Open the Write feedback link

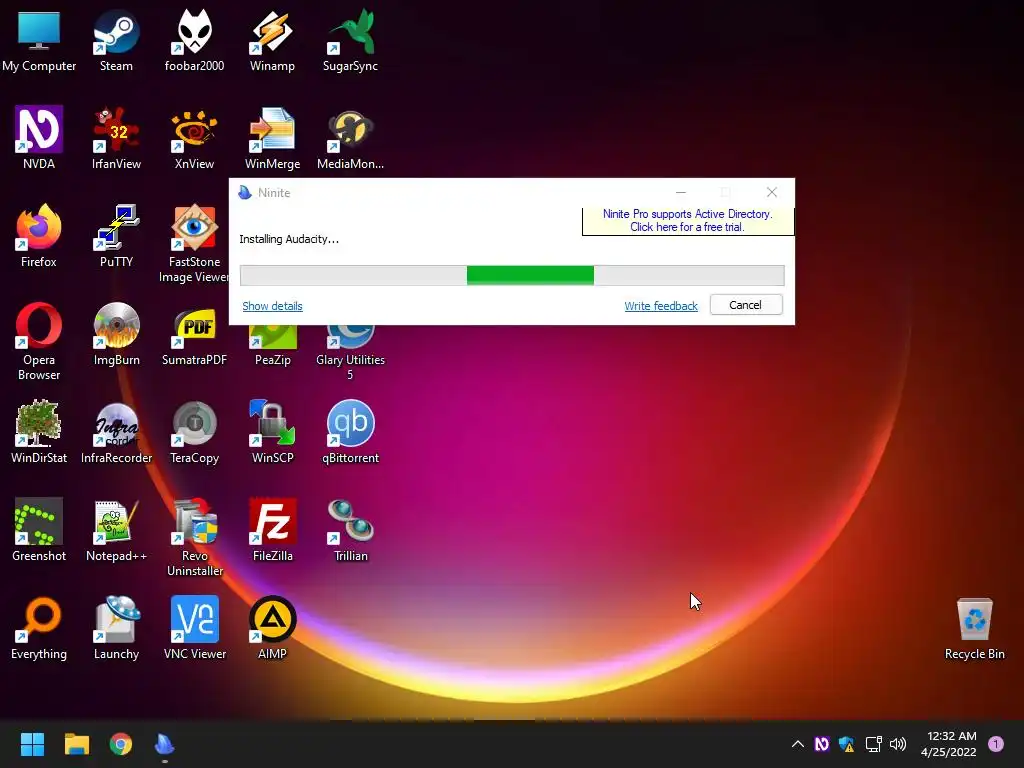(661, 306)
